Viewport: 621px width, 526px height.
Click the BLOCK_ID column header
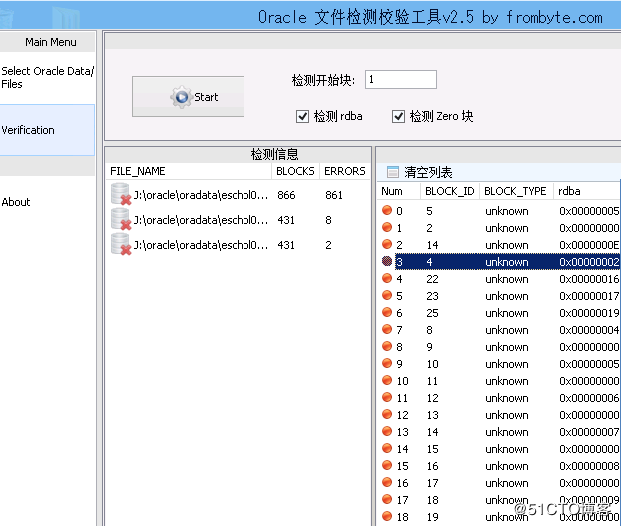pyautogui.click(x=450, y=191)
